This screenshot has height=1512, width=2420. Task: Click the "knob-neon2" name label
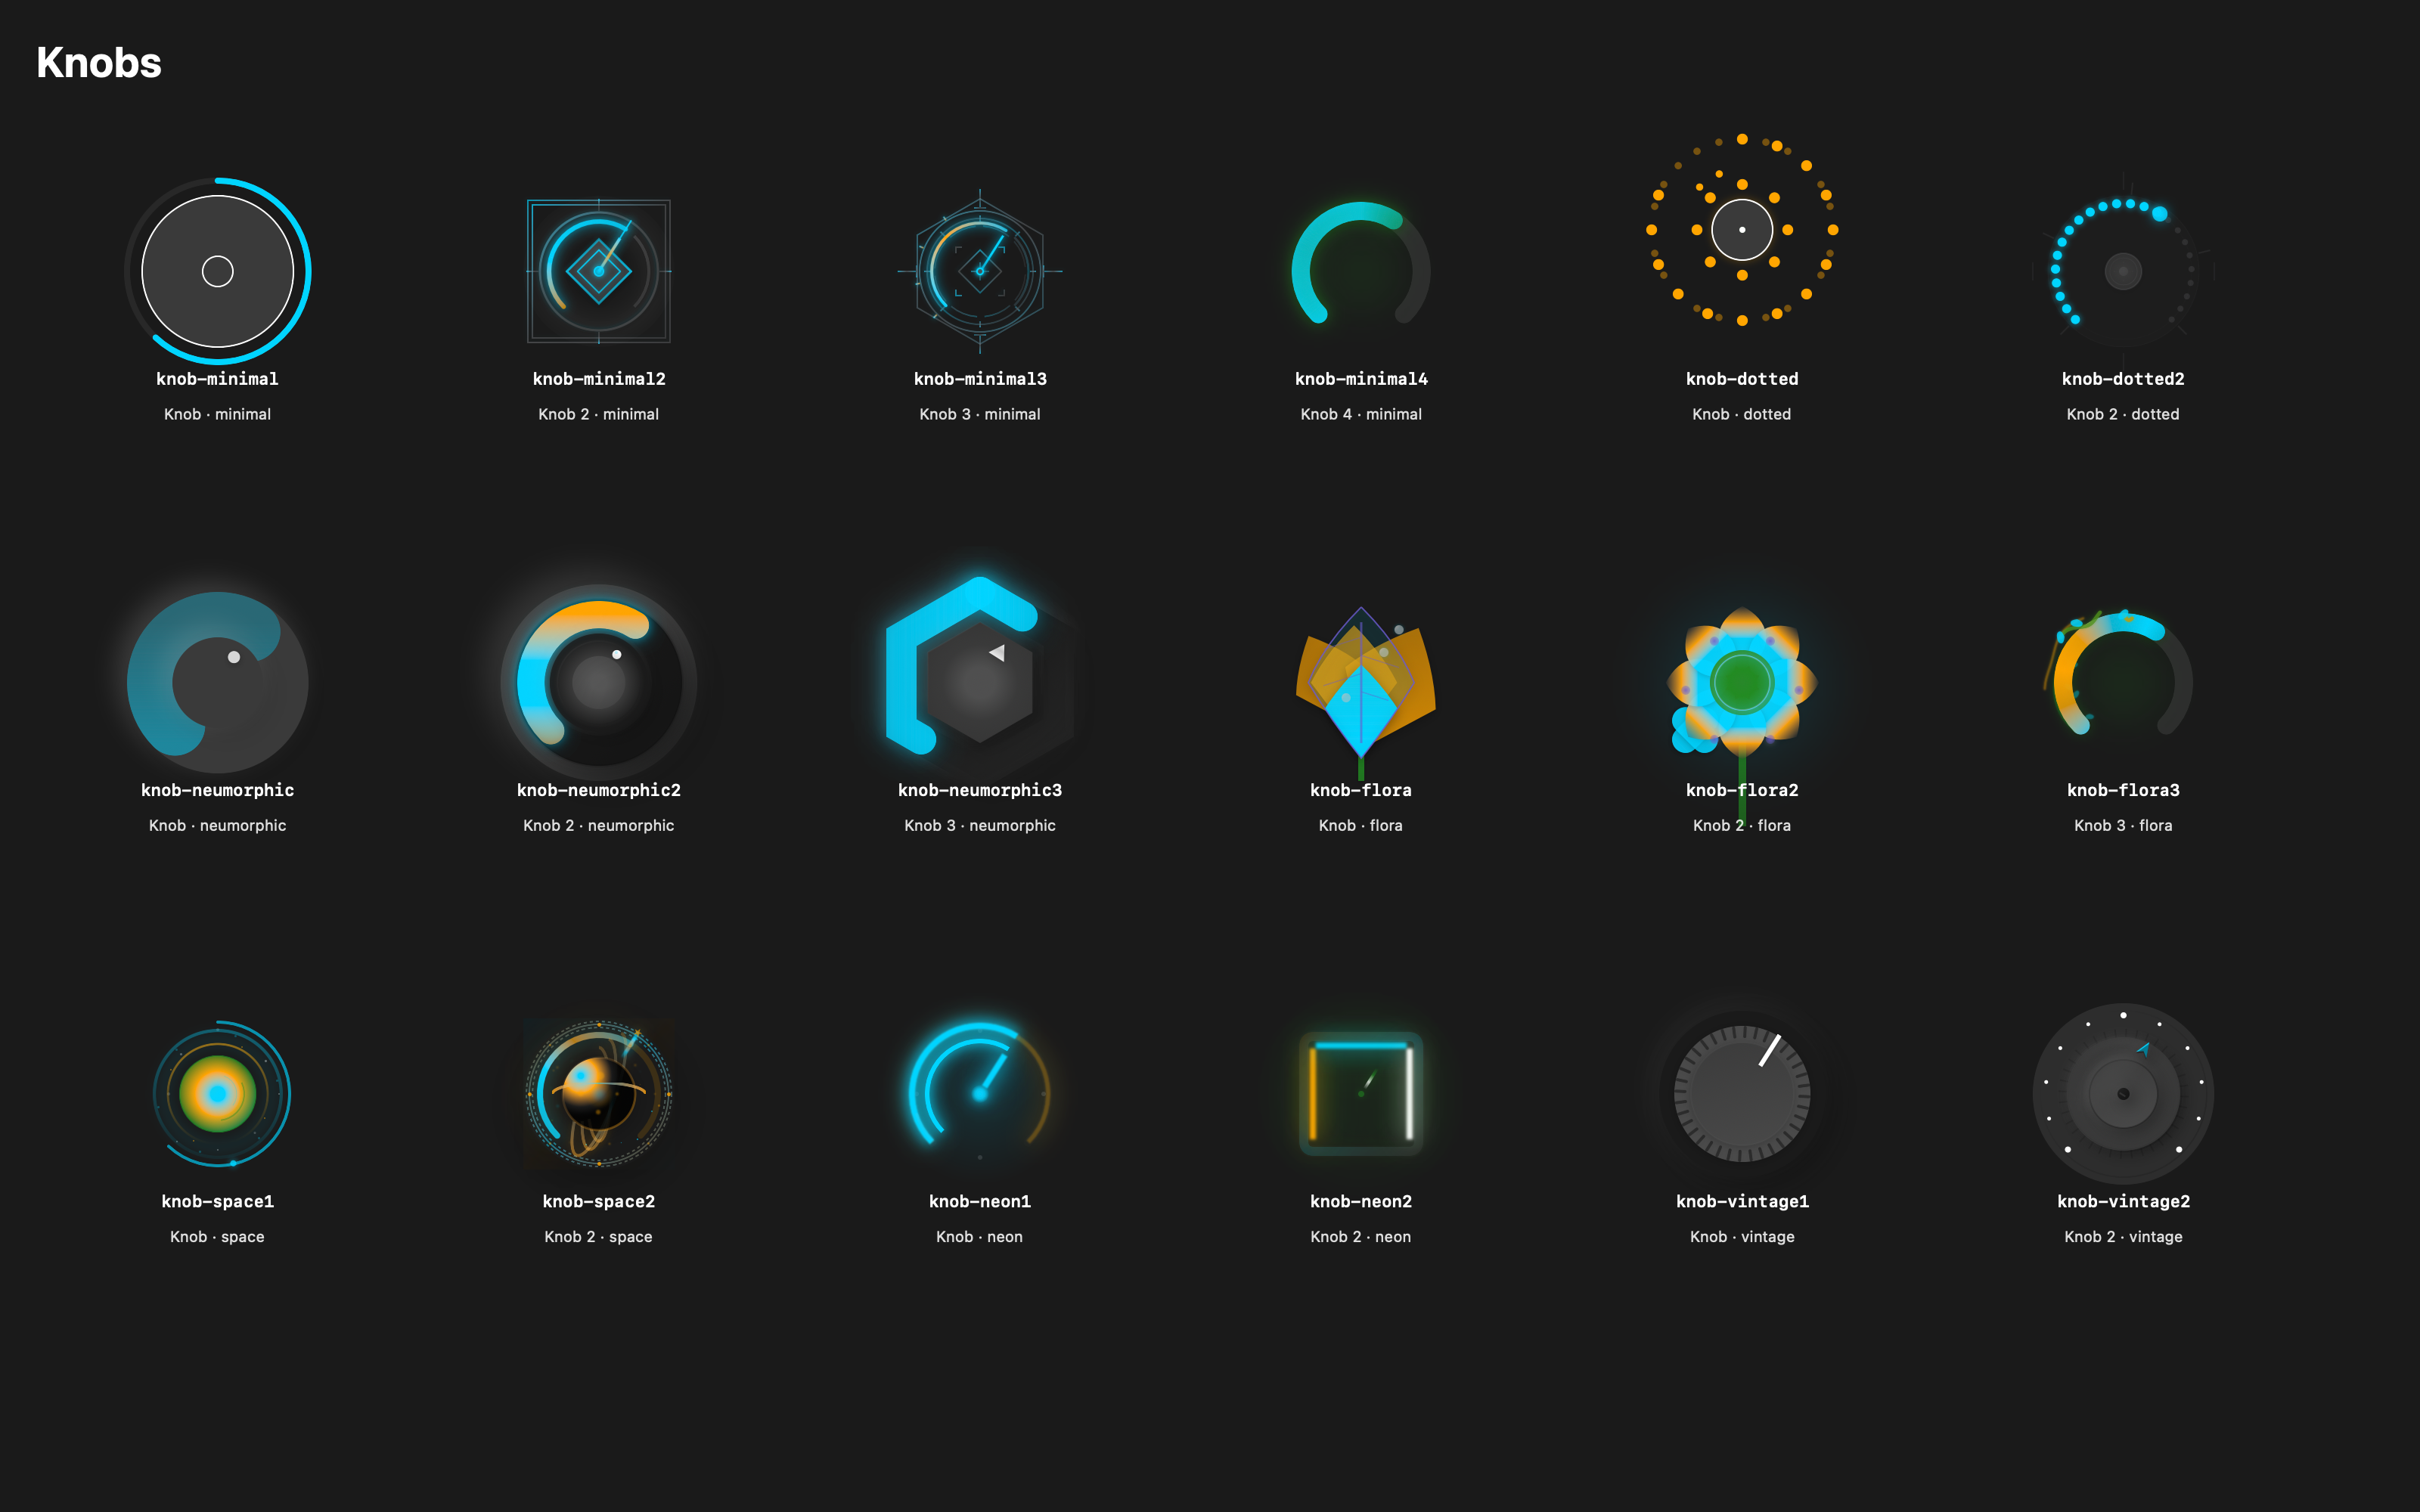(1361, 1201)
